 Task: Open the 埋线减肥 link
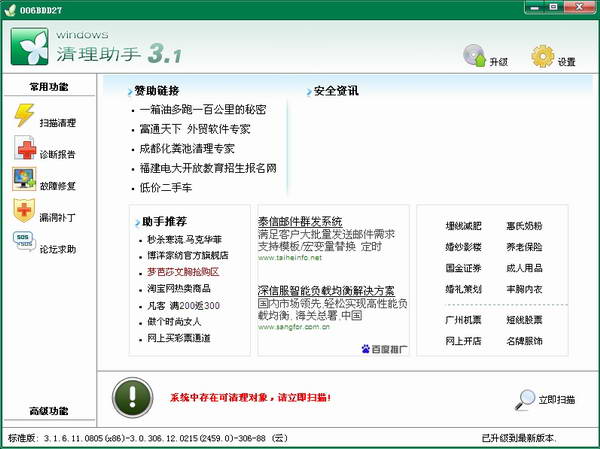click(463, 226)
